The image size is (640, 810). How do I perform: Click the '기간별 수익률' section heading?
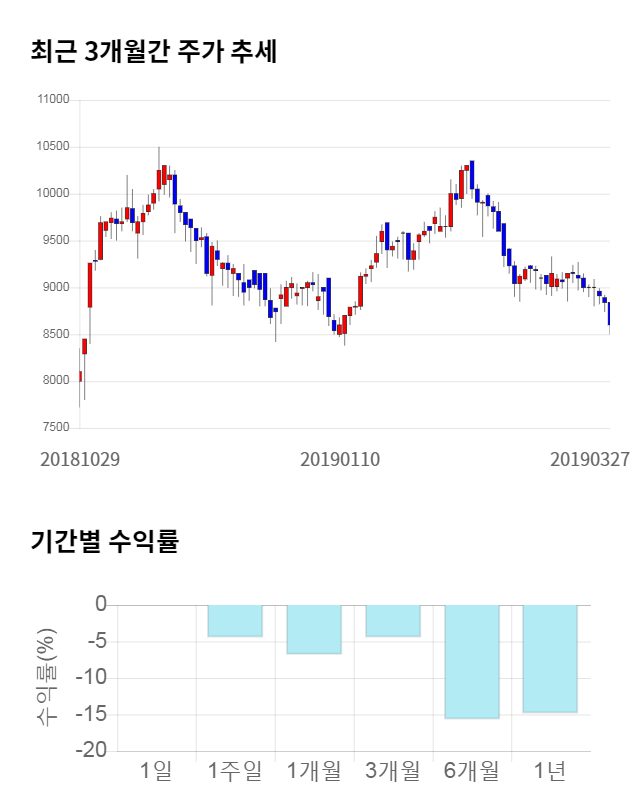pyautogui.click(x=104, y=543)
